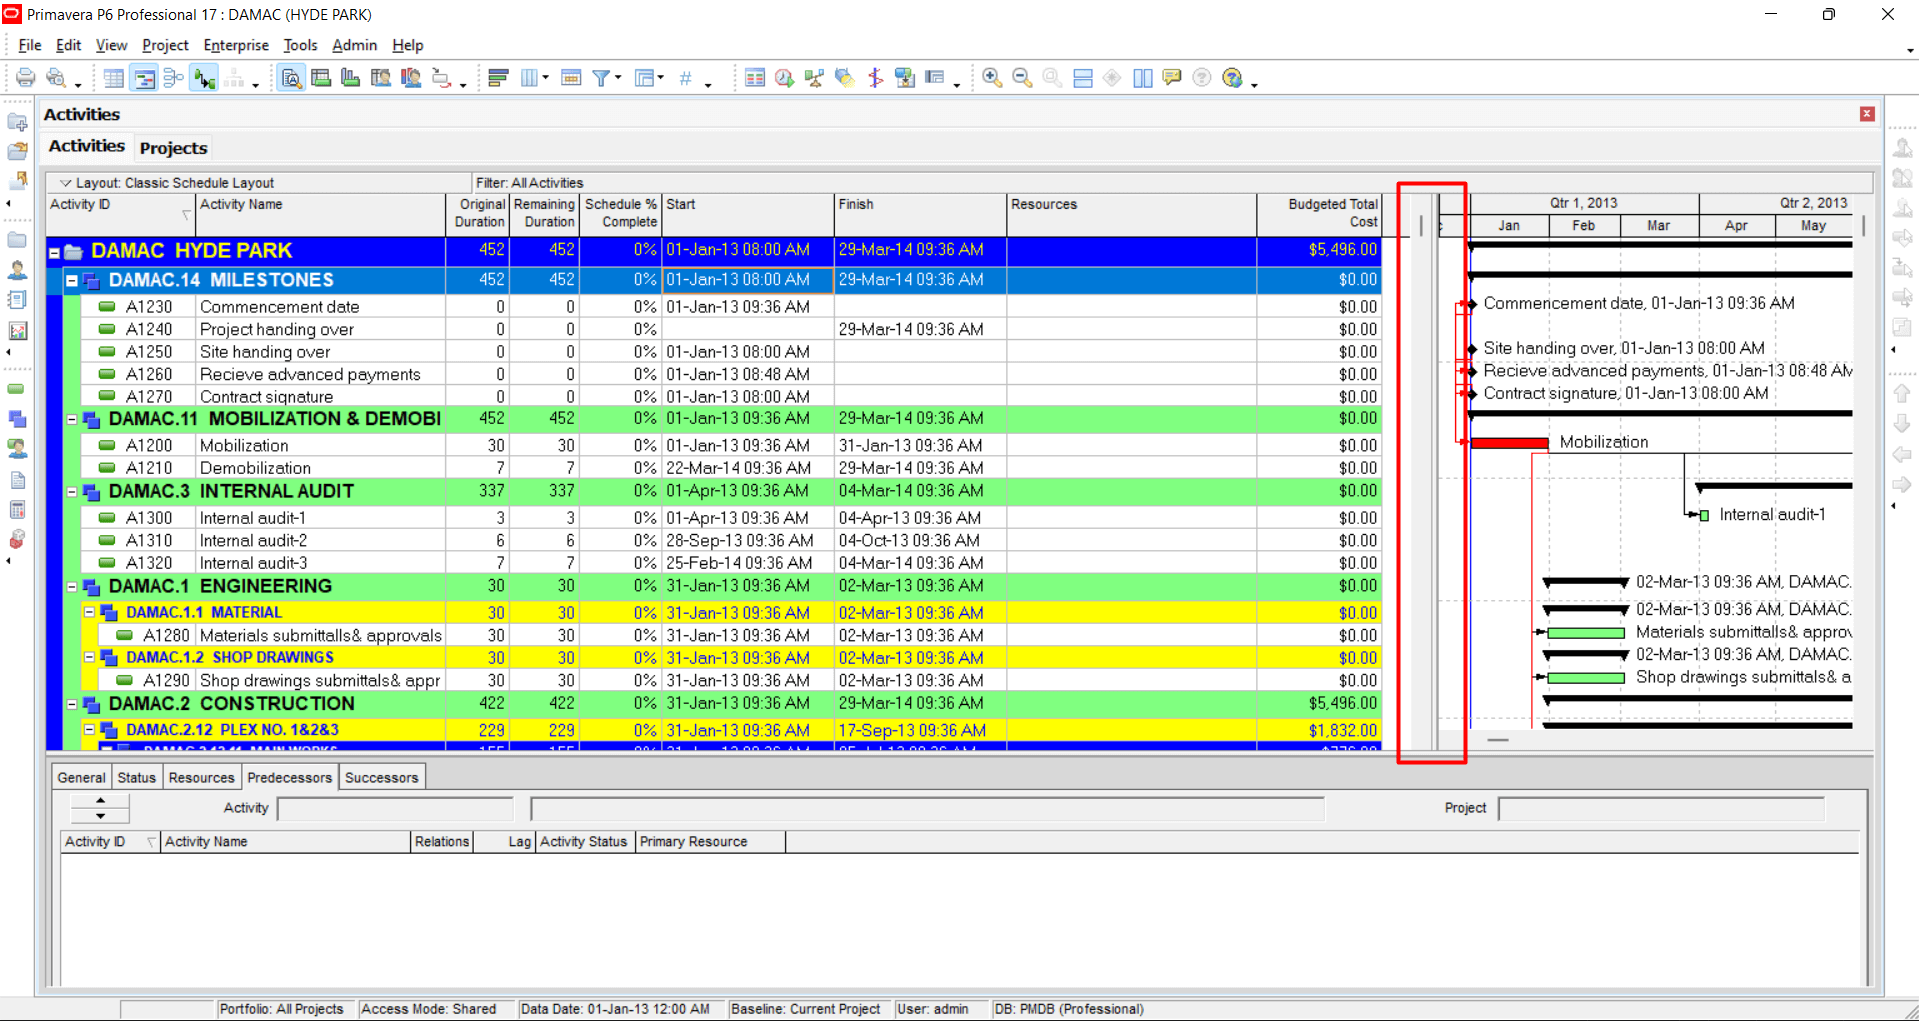Click the two-column layout icon
The width and height of the screenshot is (1919, 1021).
[1142, 78]
